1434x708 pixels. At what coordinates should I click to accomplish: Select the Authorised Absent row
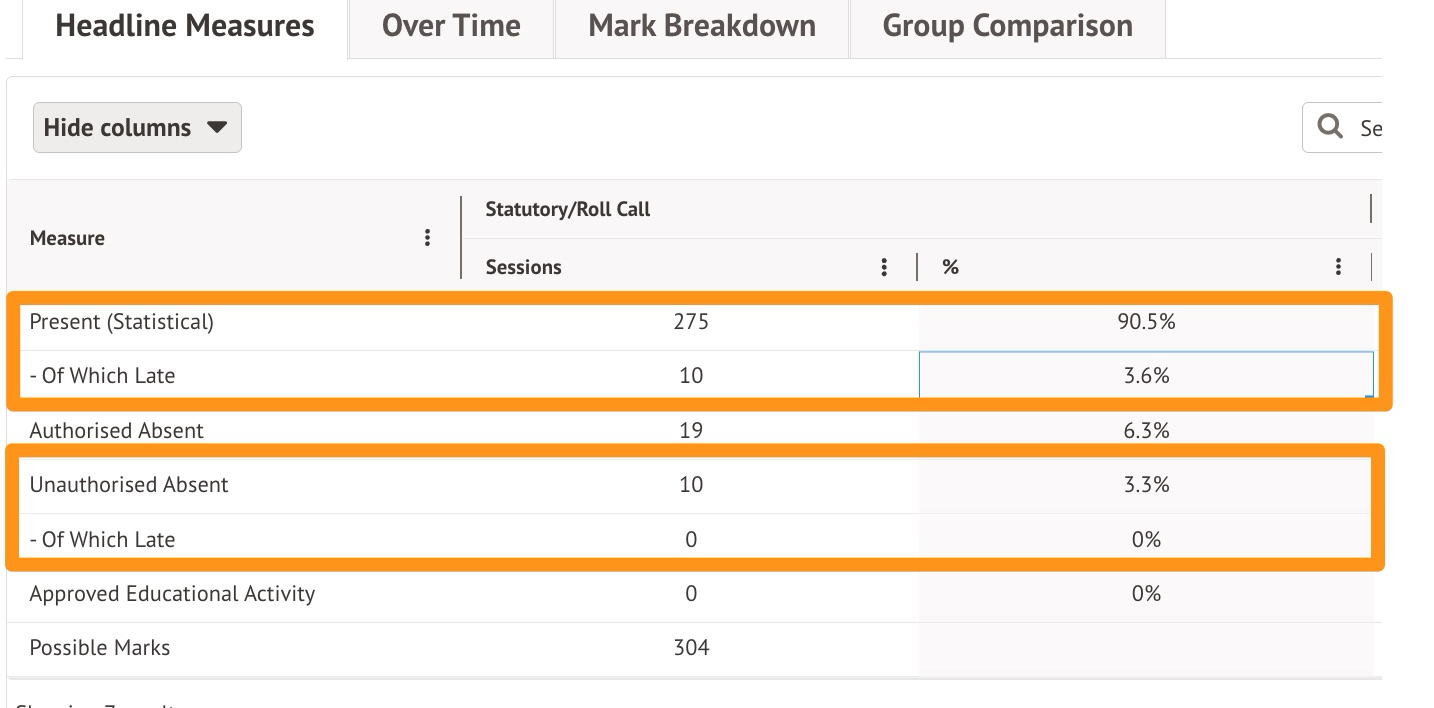click(117, 431)
